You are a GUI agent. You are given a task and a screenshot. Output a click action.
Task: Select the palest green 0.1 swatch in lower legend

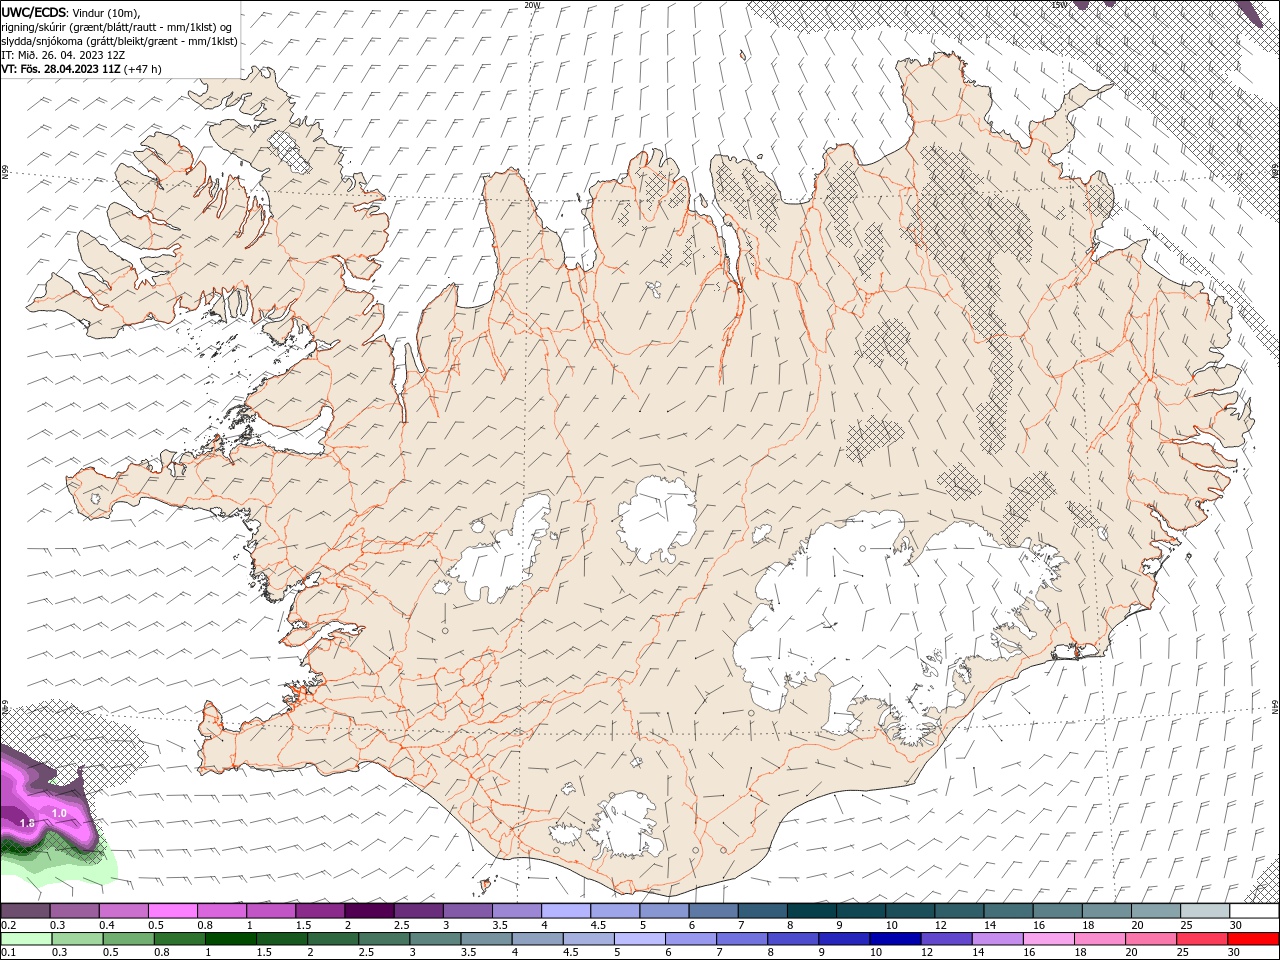(25, 940)
